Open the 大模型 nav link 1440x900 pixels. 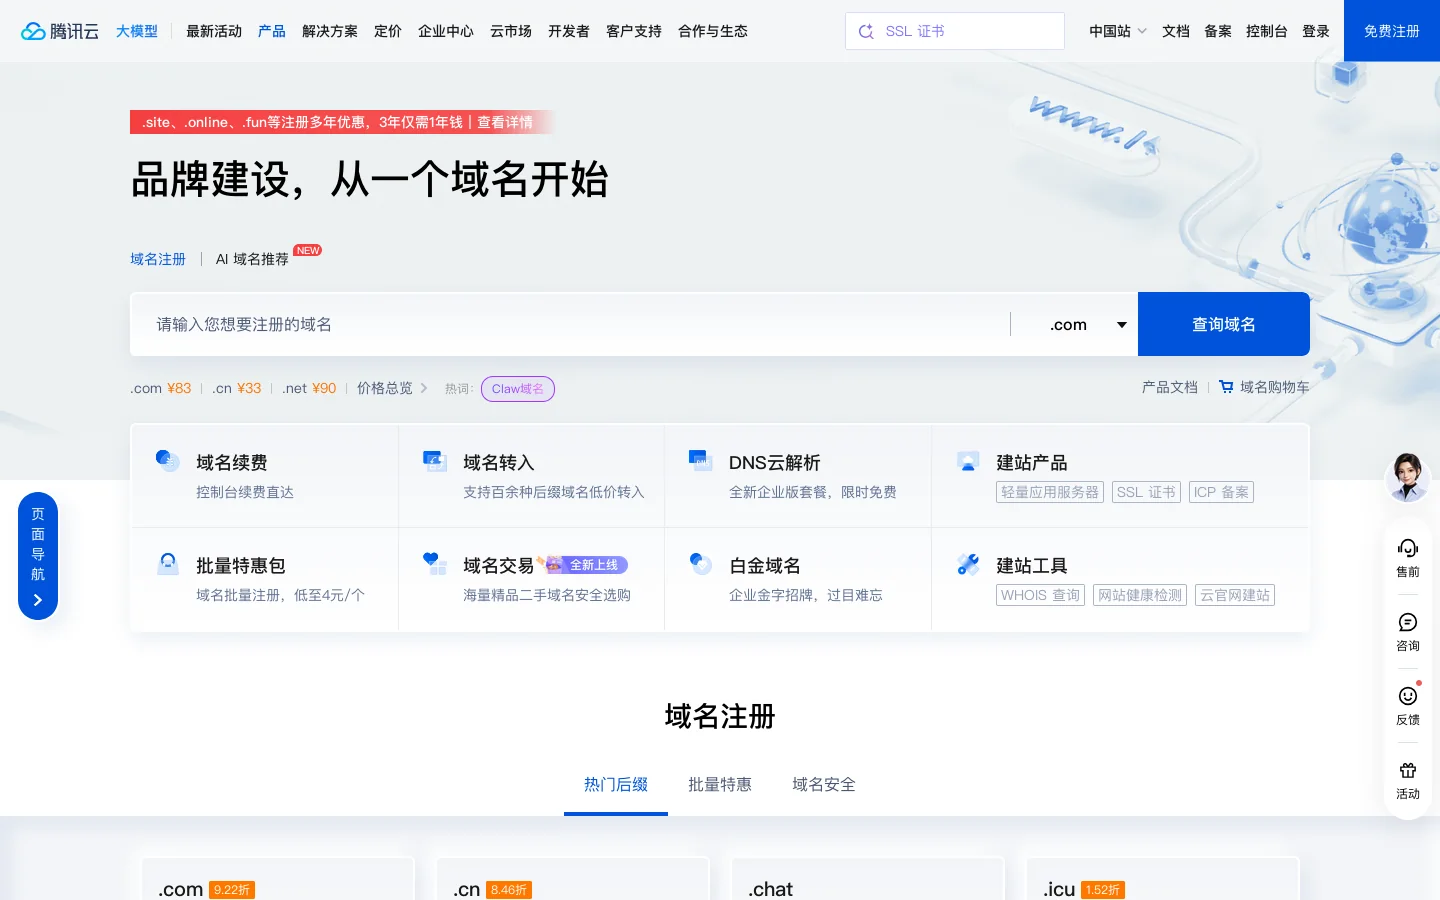[137, 31]
